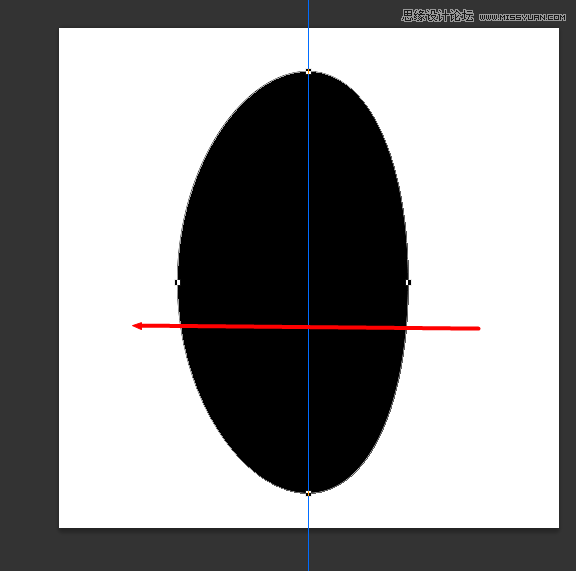
Task: Select the left anchor point of the ellipse
Action: coord(177,282)
